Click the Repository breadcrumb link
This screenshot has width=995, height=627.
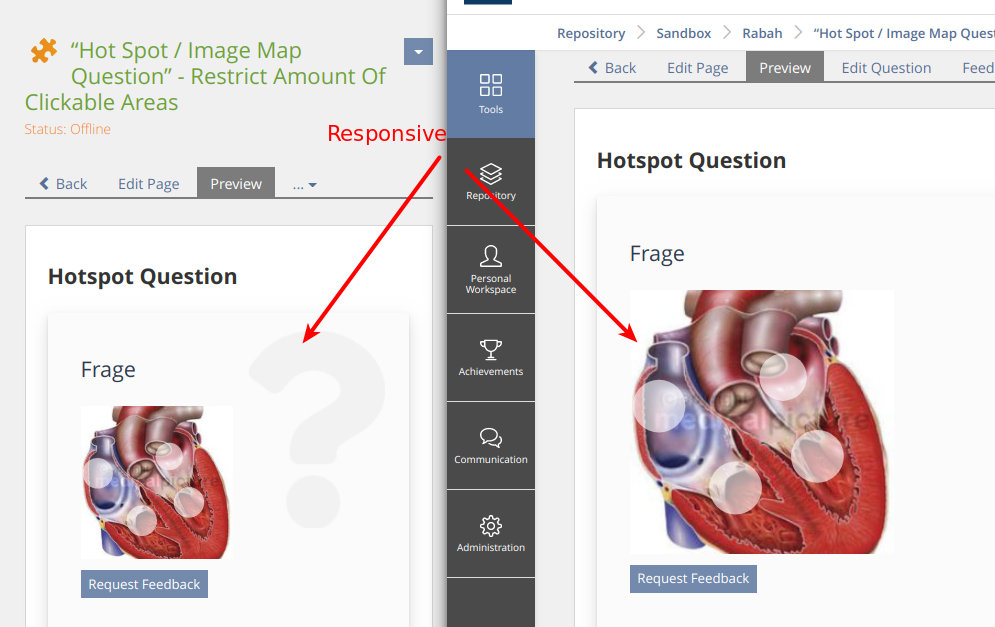591,33
